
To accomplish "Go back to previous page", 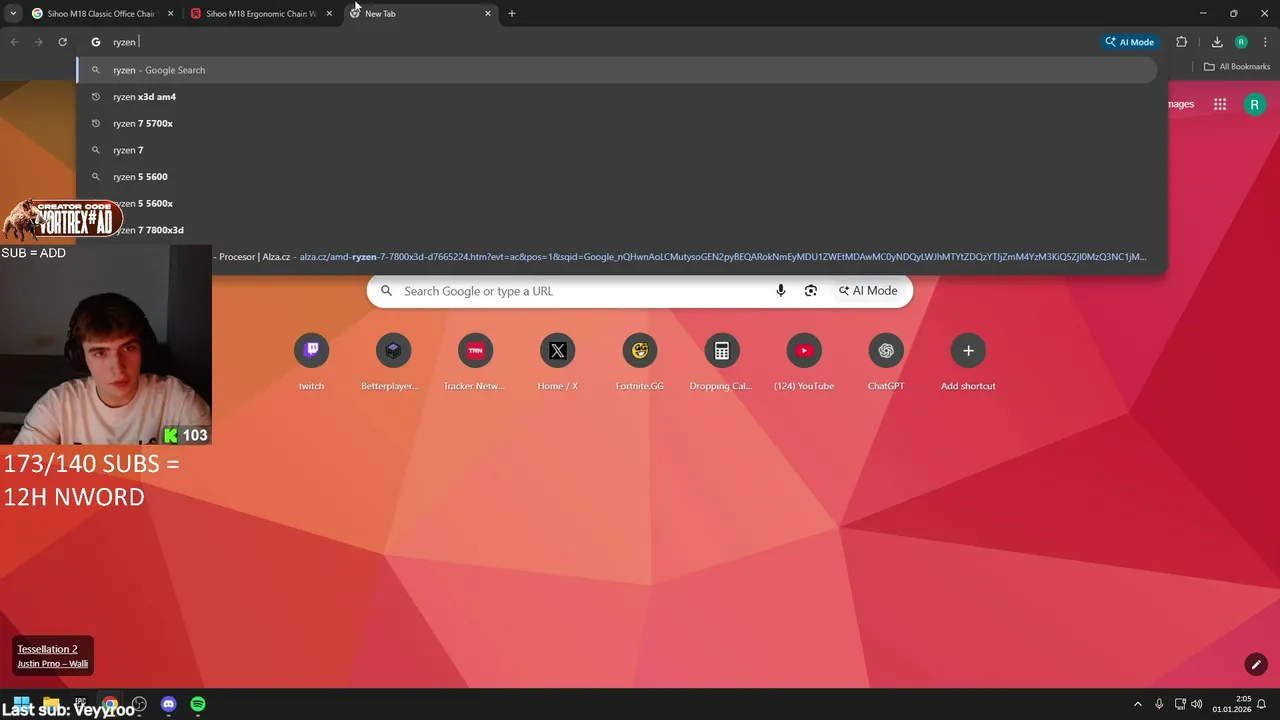I will 14,42.
